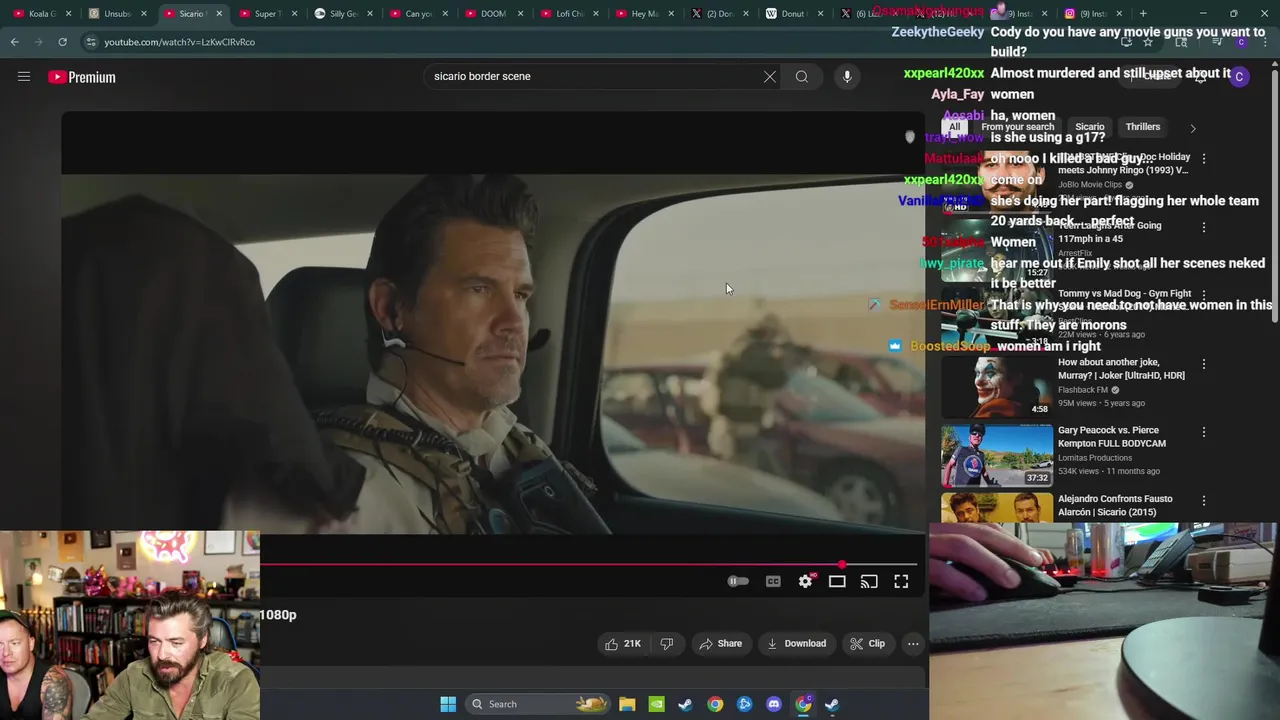Open options for the Joker video
The width and height of the screenshot is (1280, 720).
(1204, 364)
